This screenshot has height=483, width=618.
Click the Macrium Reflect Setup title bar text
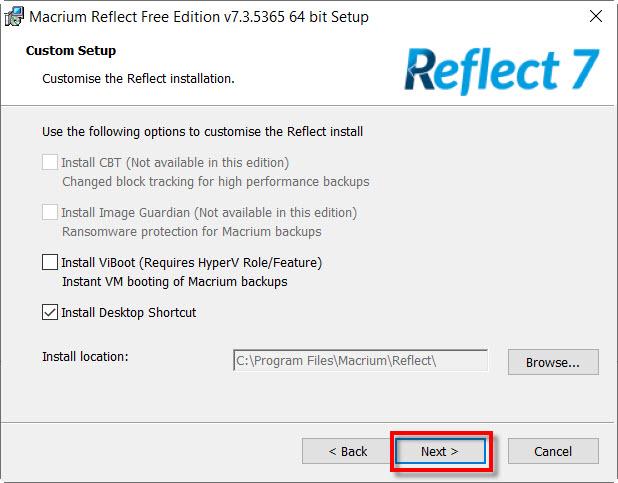point(198,17)
